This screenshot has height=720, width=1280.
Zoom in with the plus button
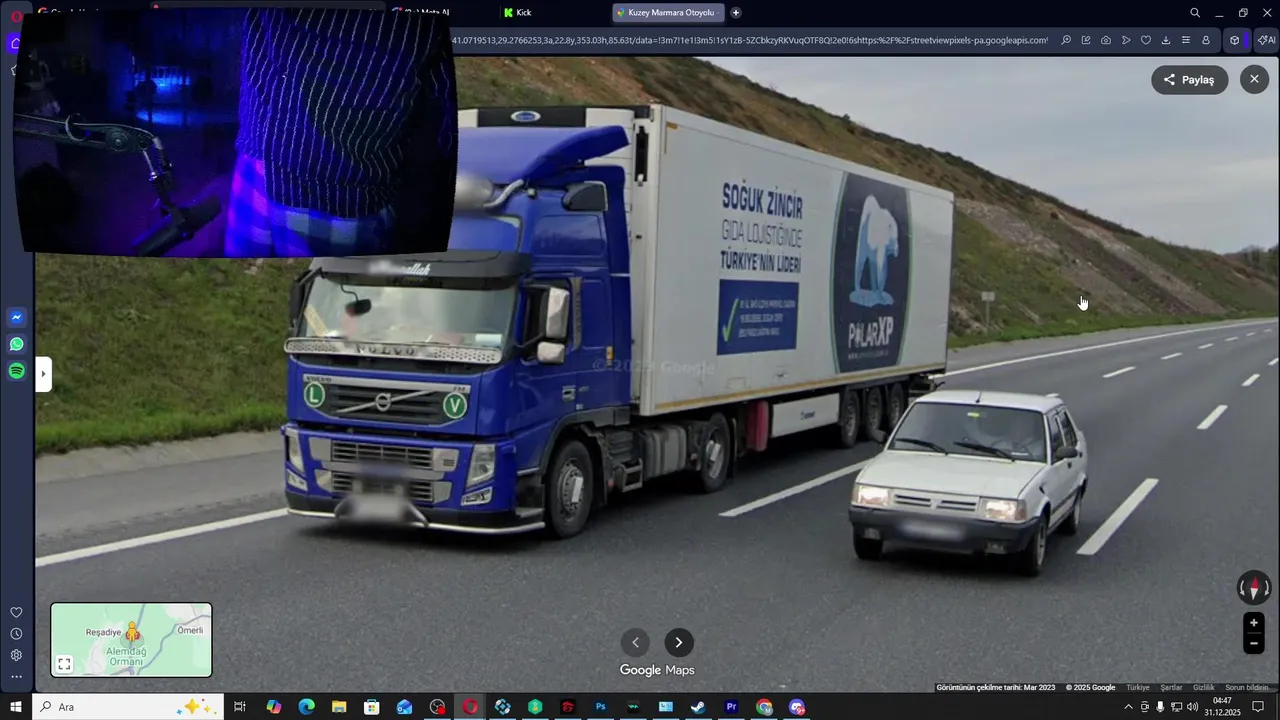click(x=1254, y=623)
